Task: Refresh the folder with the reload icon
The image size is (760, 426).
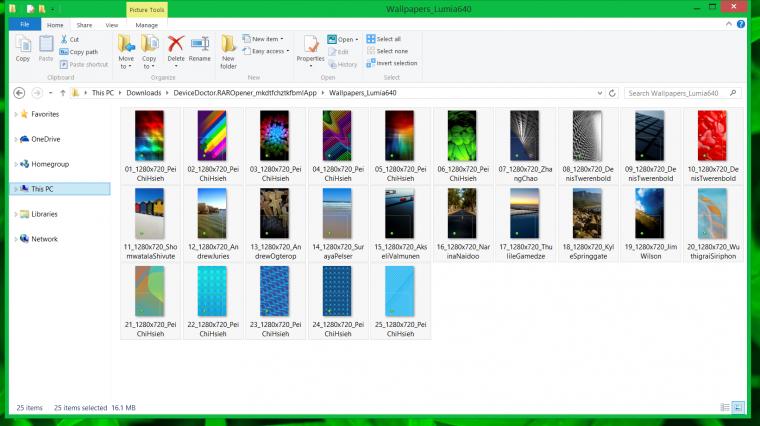Action: (x=612, y=93)
